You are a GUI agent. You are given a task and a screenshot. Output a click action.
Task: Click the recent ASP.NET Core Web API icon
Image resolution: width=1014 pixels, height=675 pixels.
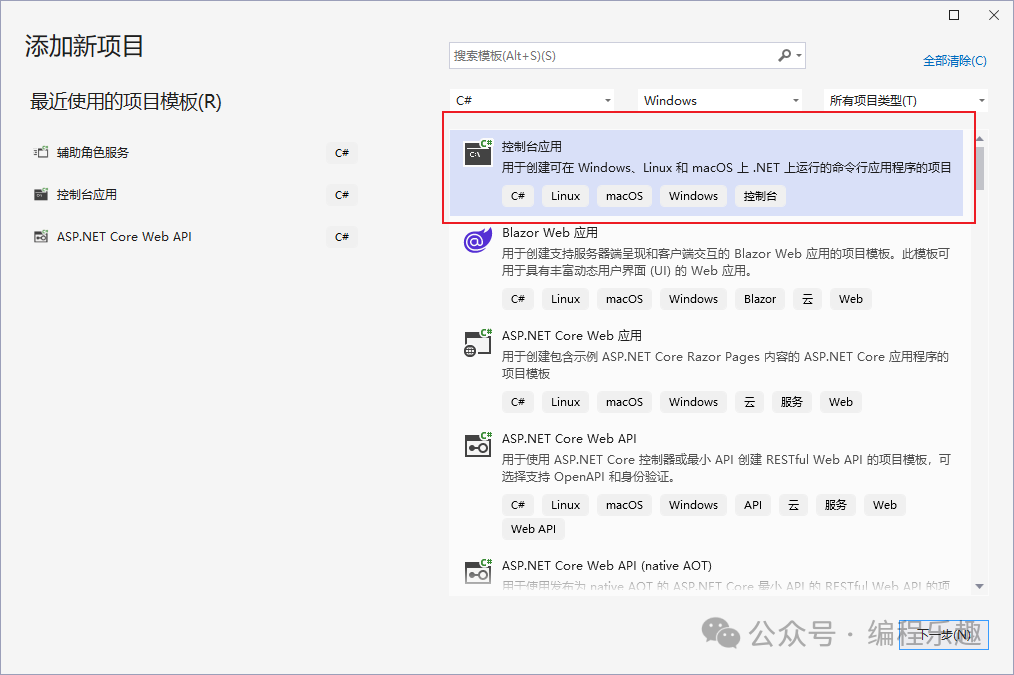[41, 237]
